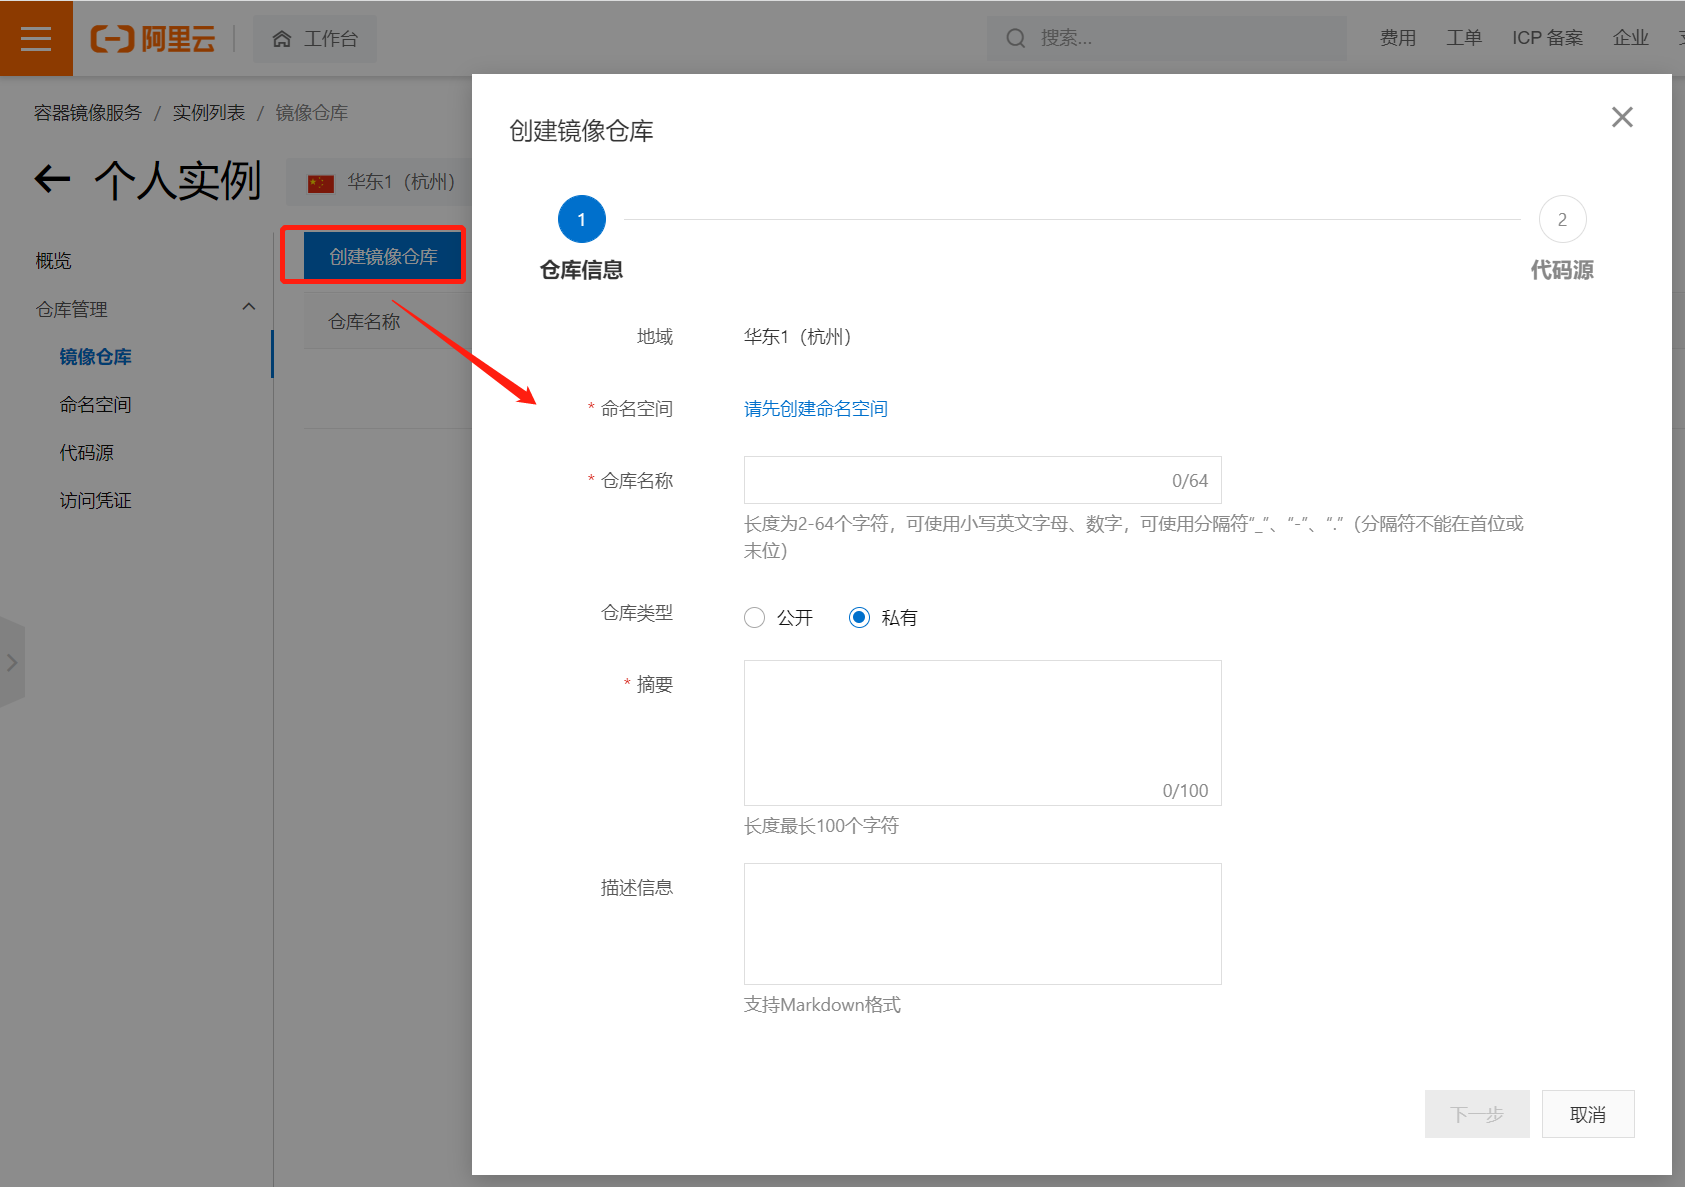Viewport: 1685px width, 1187px height.
Task: Go to 容器镜像服务 breadcrumb
Action: coord(88,113)
